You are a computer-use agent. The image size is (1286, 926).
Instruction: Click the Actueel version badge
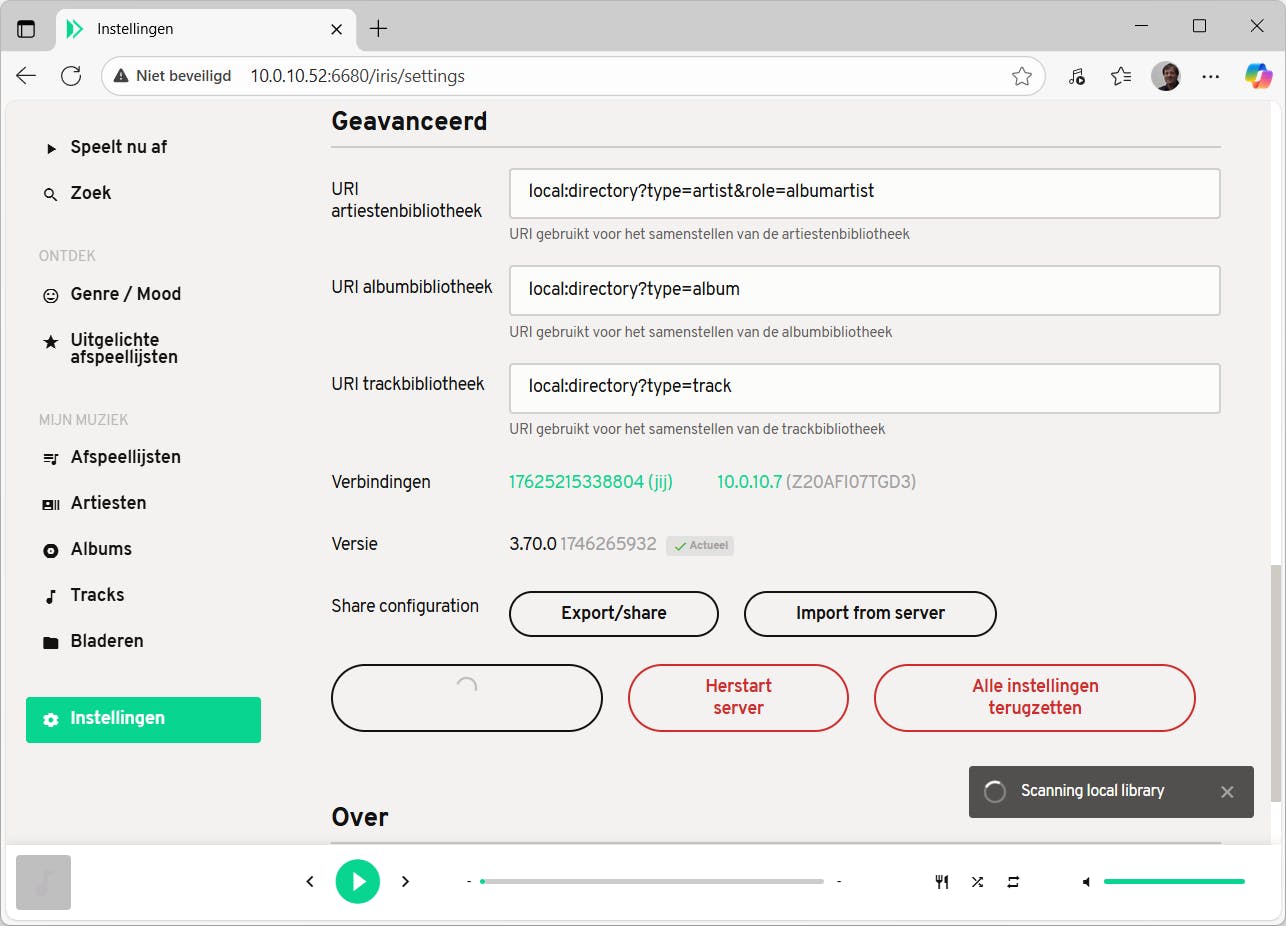pyautogui.click(x=700, y=546)
